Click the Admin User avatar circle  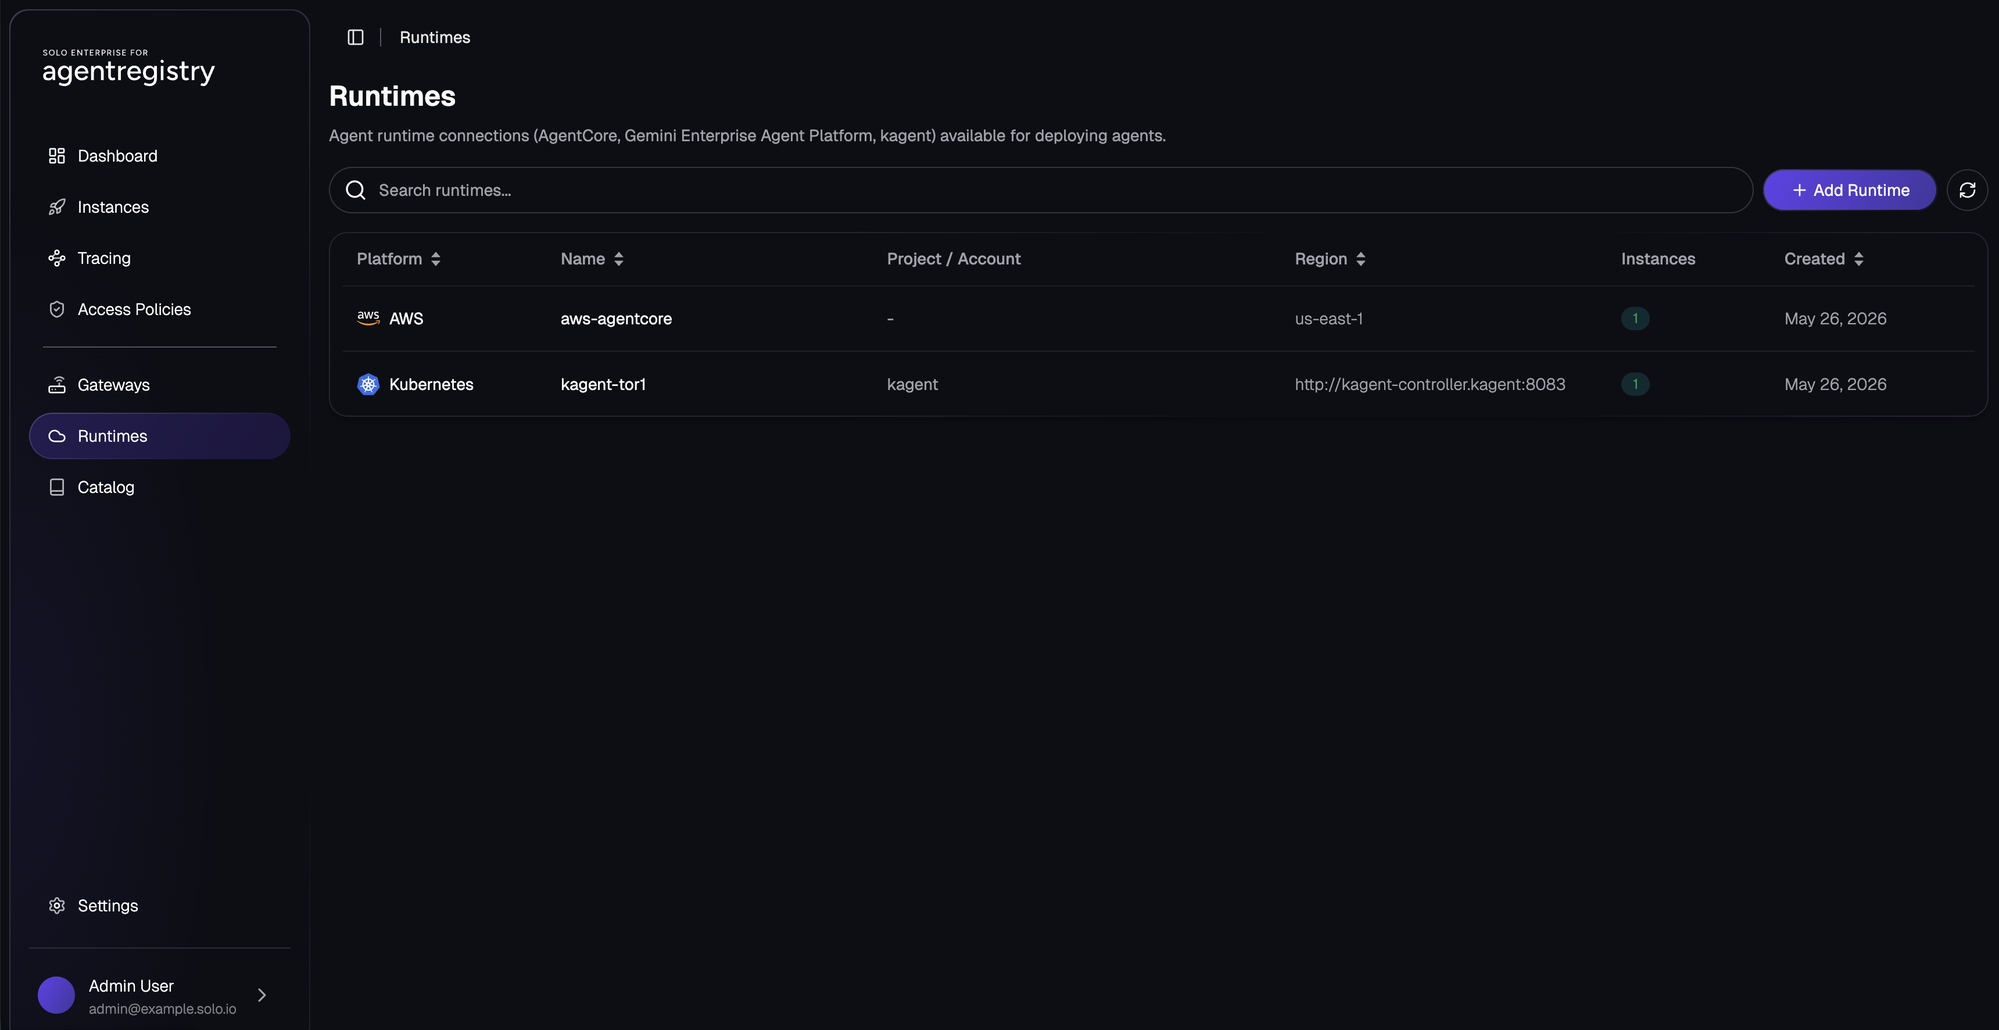tap(56, 995)
